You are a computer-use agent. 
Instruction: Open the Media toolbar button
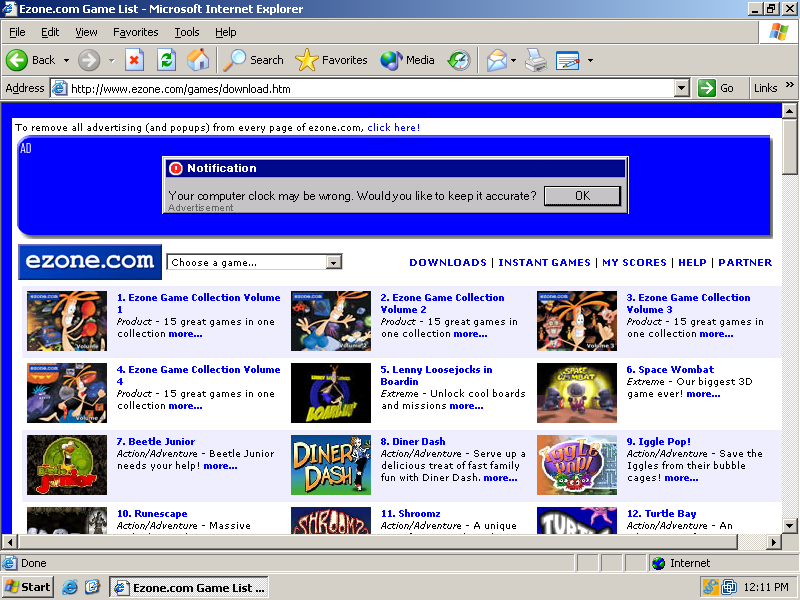[x=407, y=60]
